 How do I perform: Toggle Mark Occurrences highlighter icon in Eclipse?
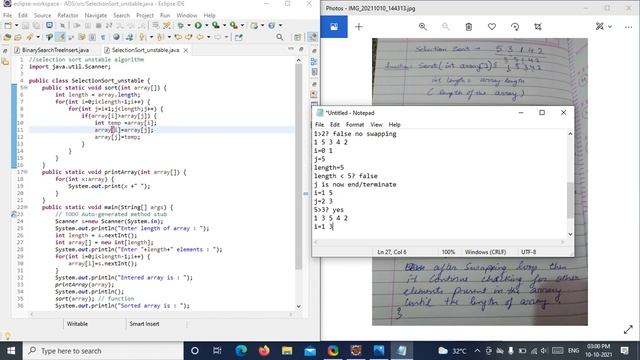pos(60,37)
